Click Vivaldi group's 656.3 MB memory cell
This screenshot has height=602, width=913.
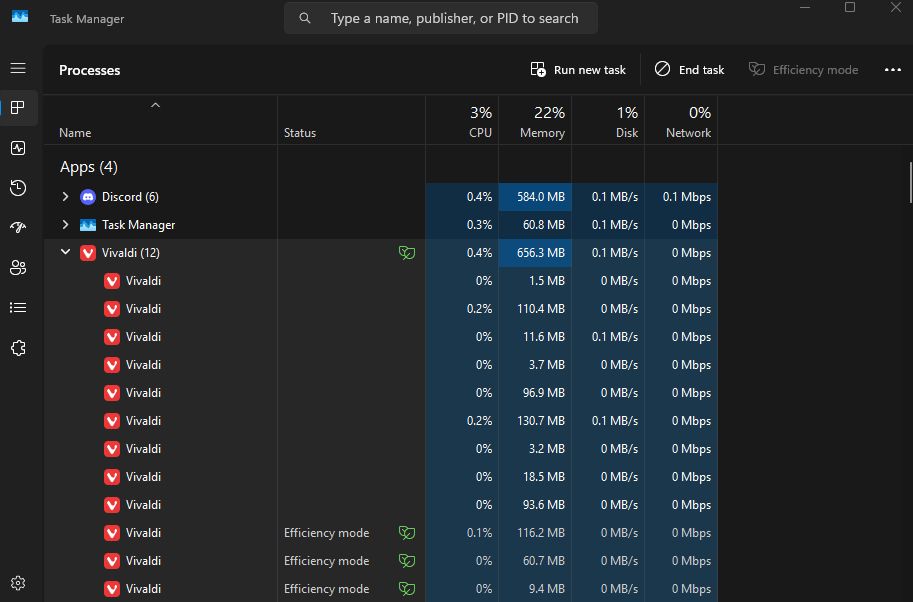tap(535, 253)
